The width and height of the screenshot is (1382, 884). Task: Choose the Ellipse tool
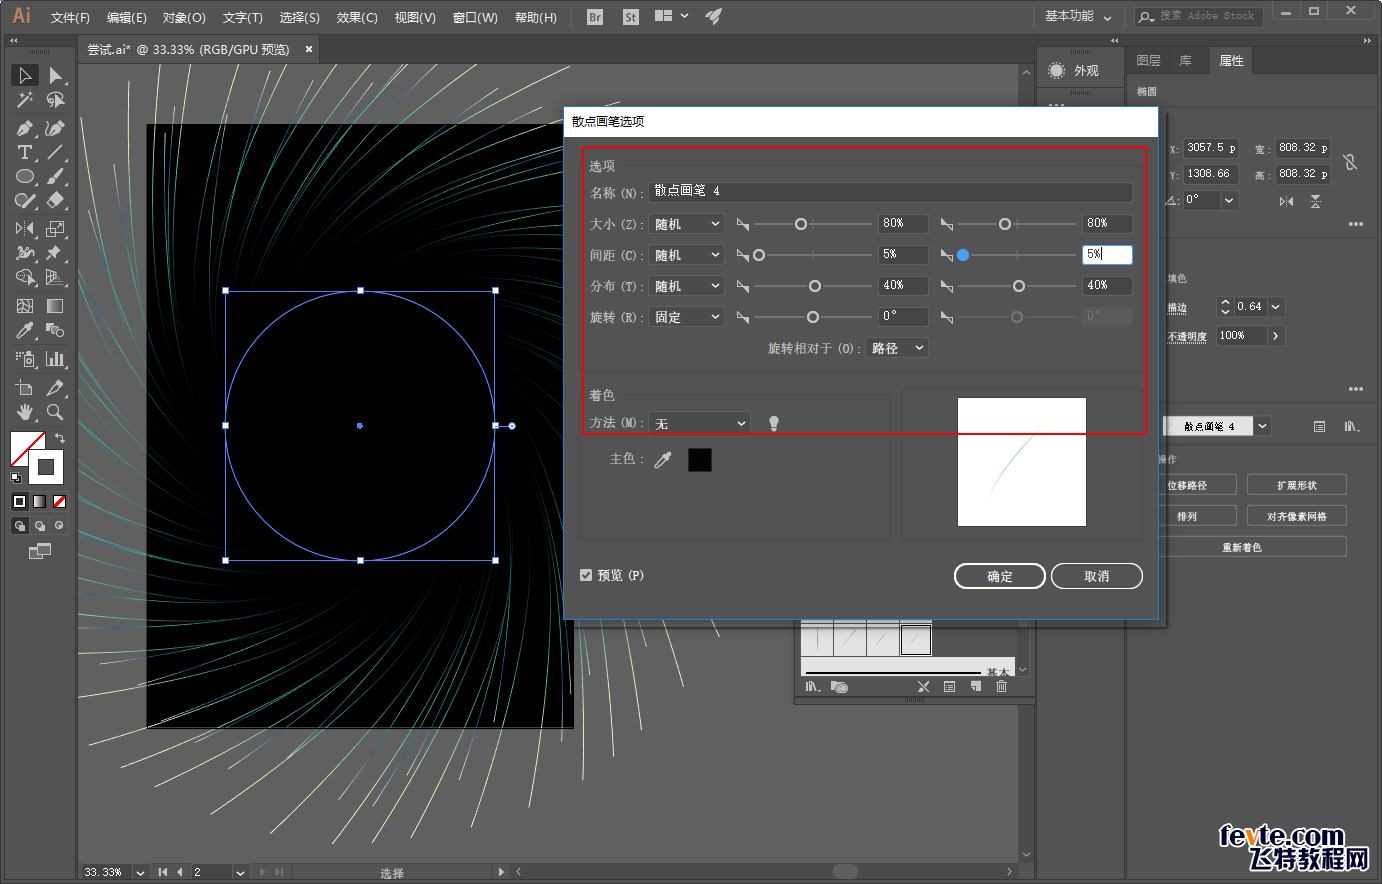(25, 176)
